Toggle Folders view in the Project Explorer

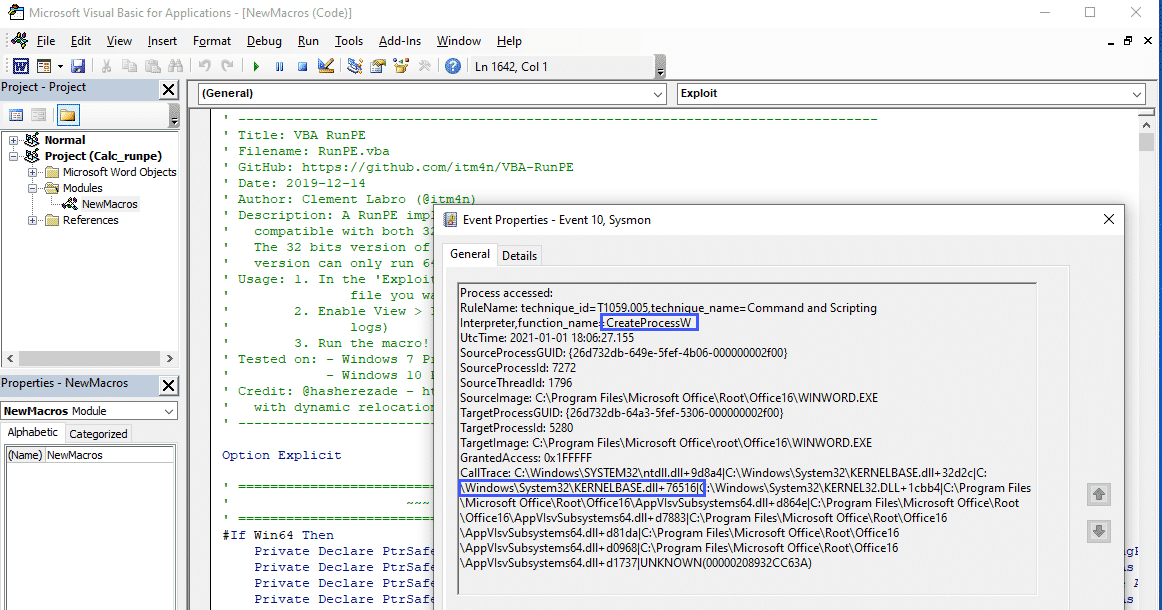coord(66,113)
